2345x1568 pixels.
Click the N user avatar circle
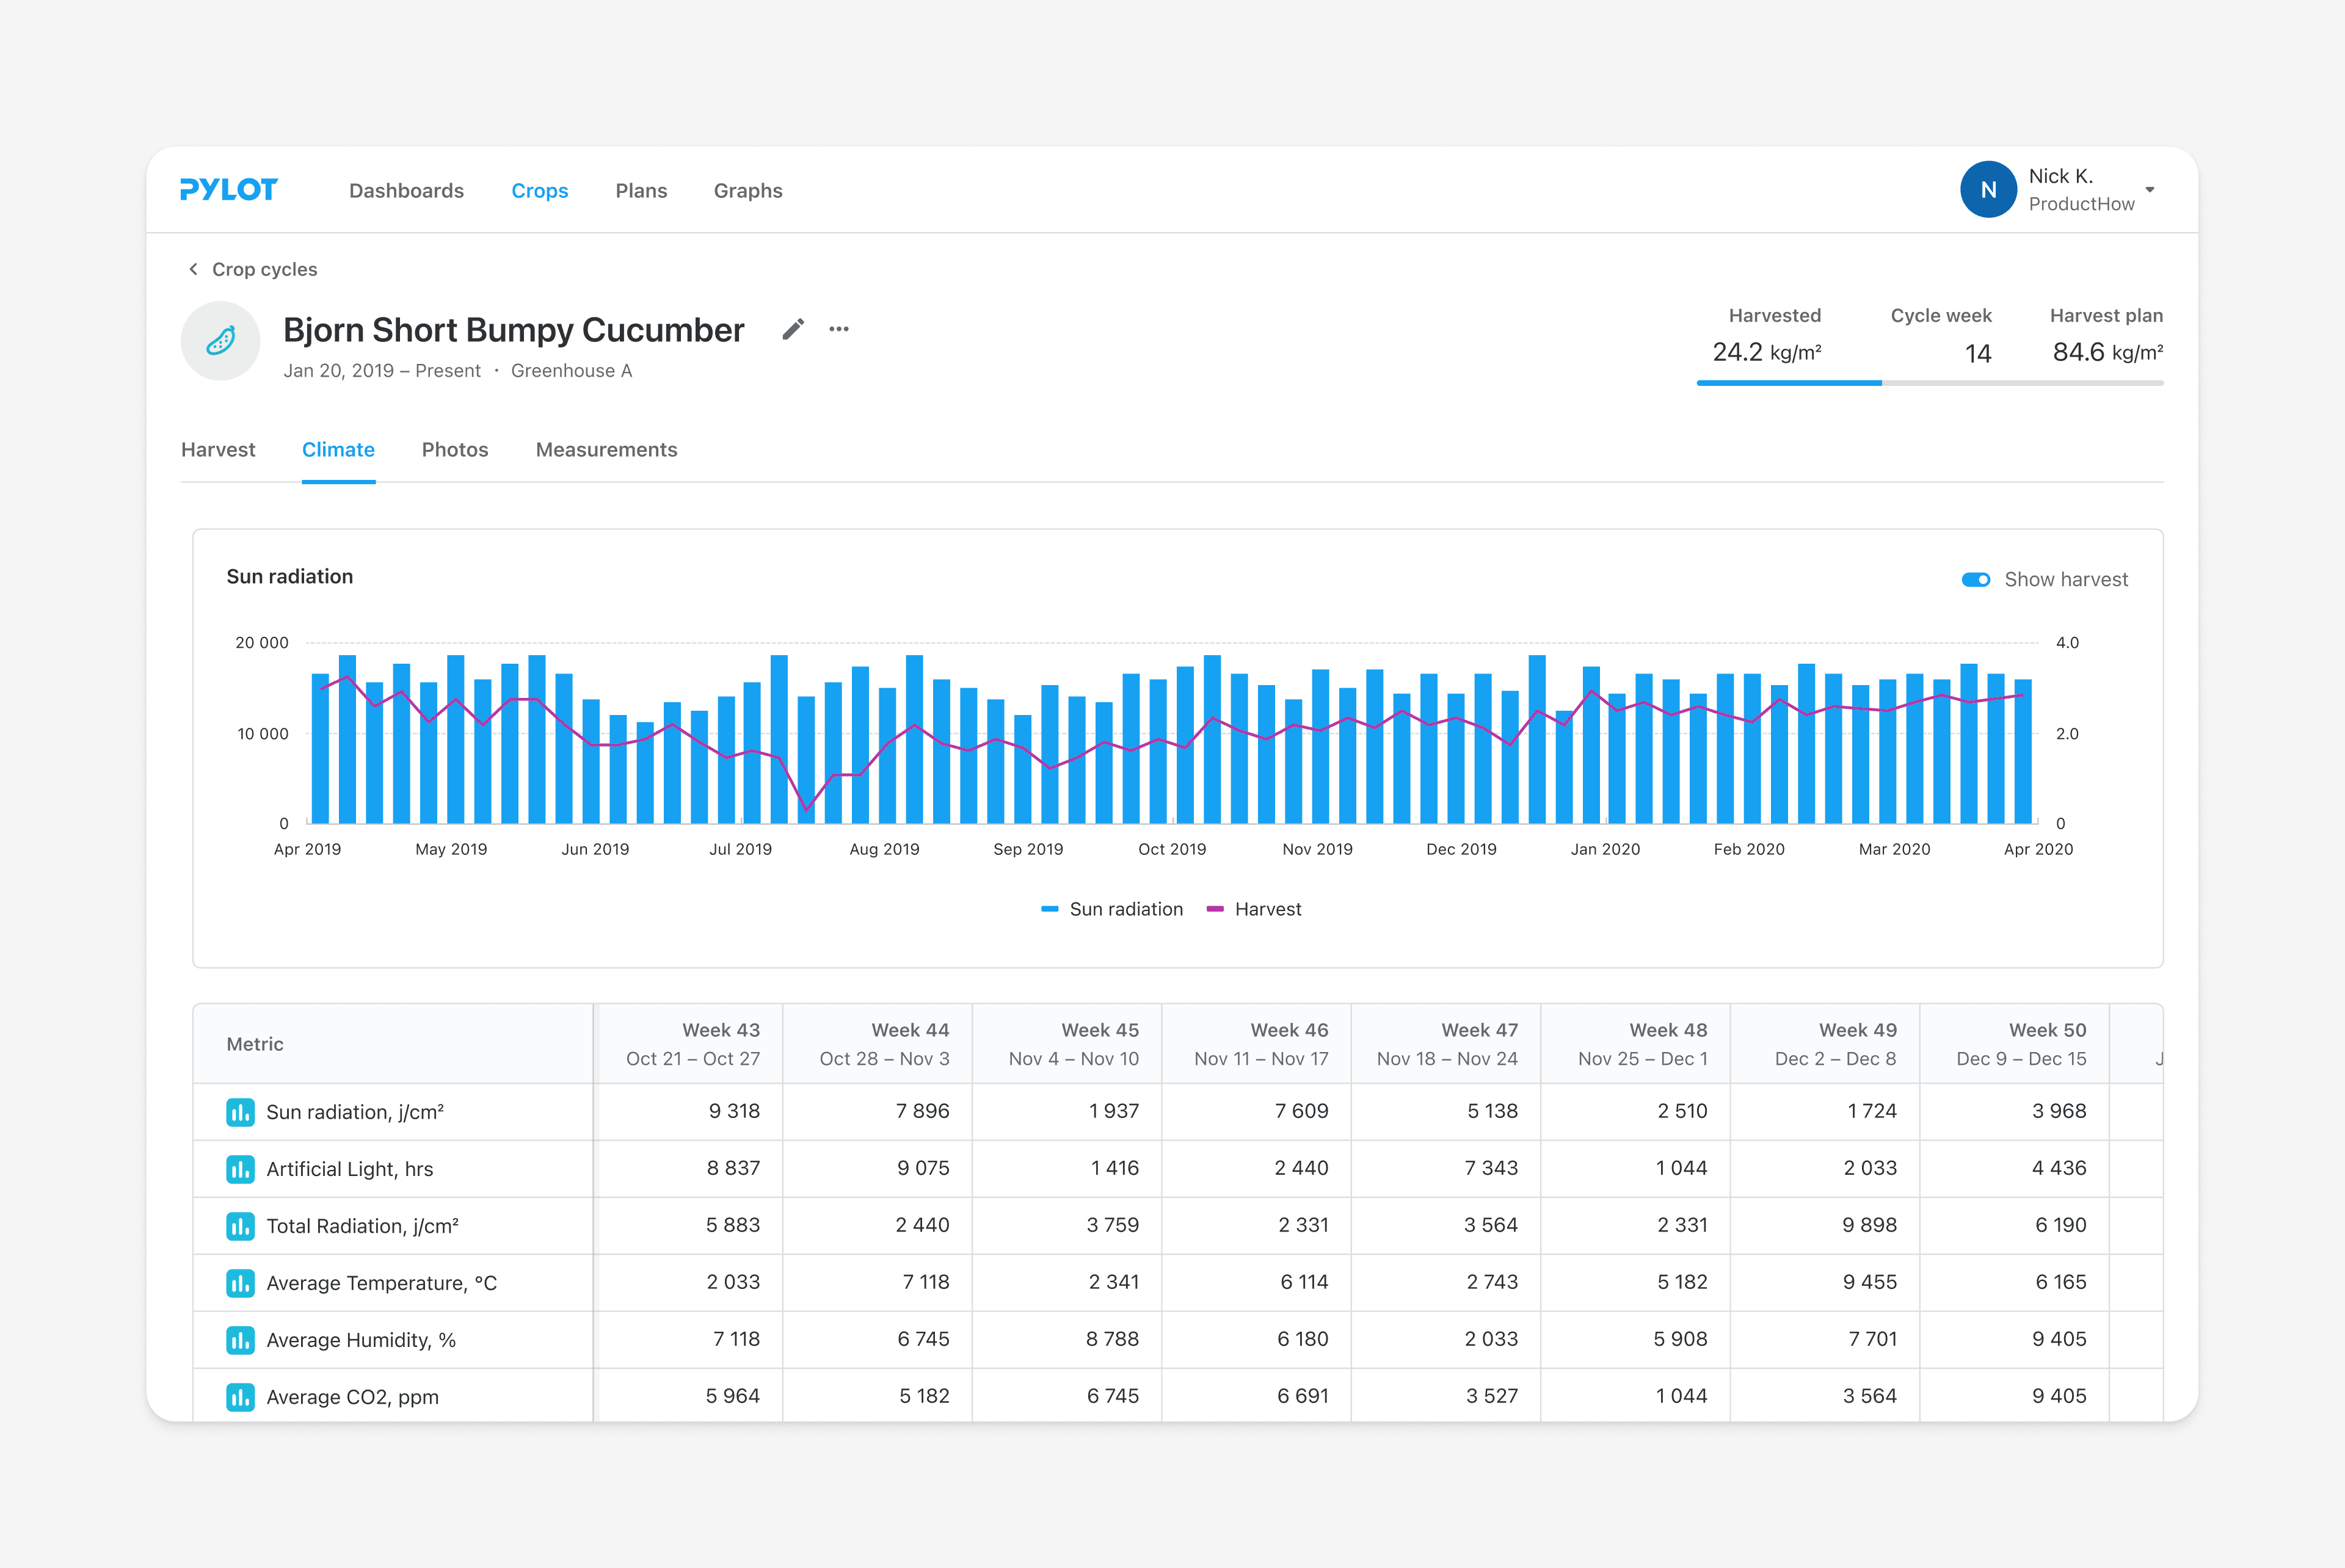pyautogui.click(x=1988, y=190)
